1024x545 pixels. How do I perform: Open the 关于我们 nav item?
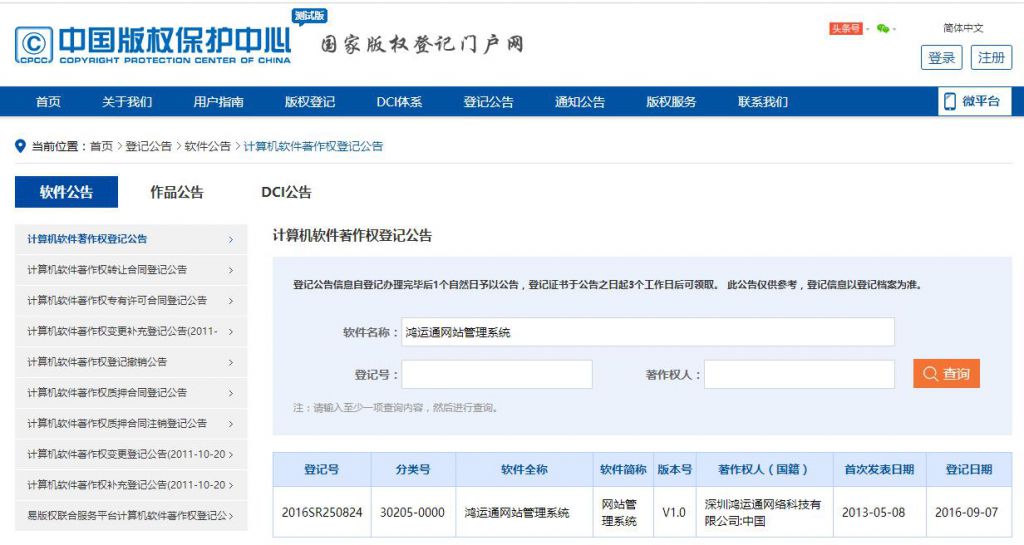point(127,102)
